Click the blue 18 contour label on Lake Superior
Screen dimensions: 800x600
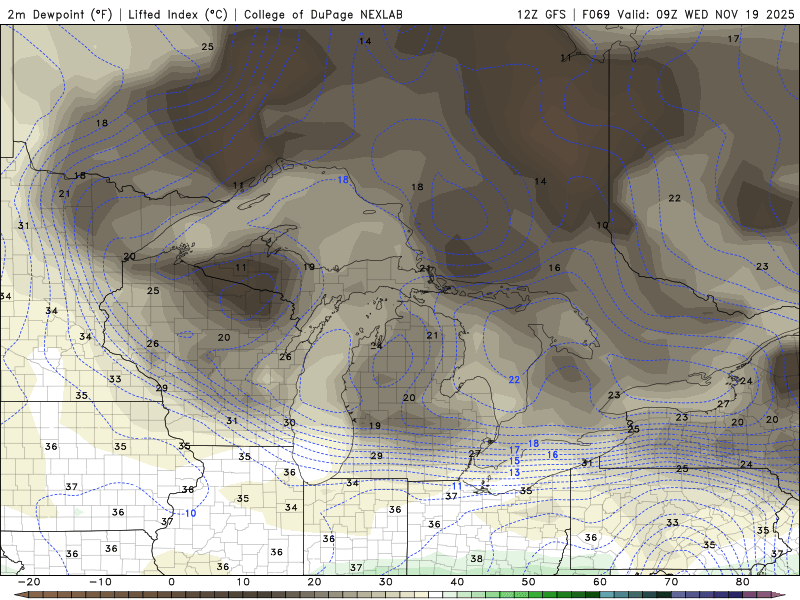343,180
